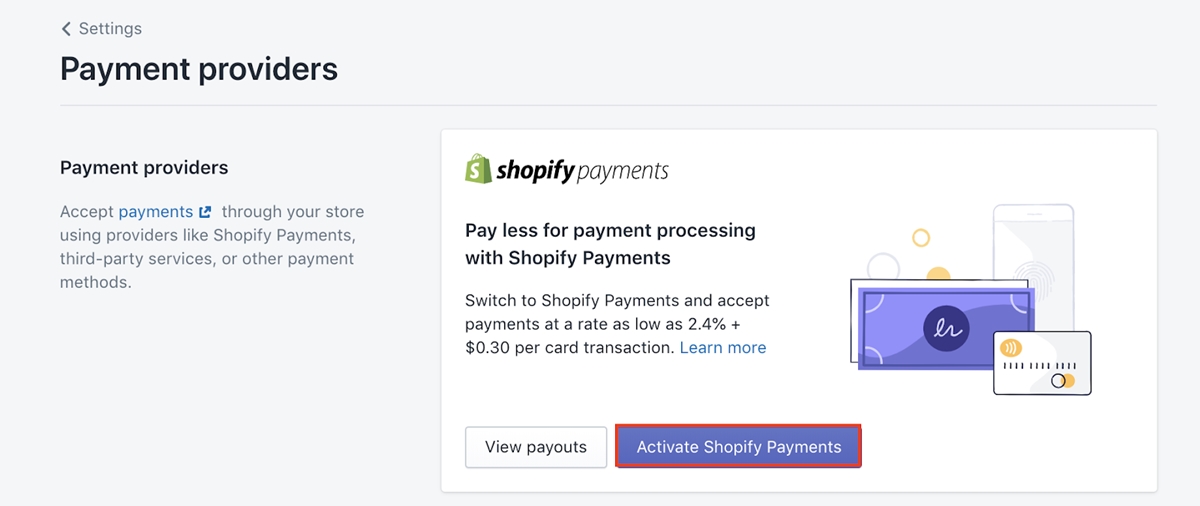Click the View payouts button
This screenshot has height=506, width=1200.
[x=536, y=447]
